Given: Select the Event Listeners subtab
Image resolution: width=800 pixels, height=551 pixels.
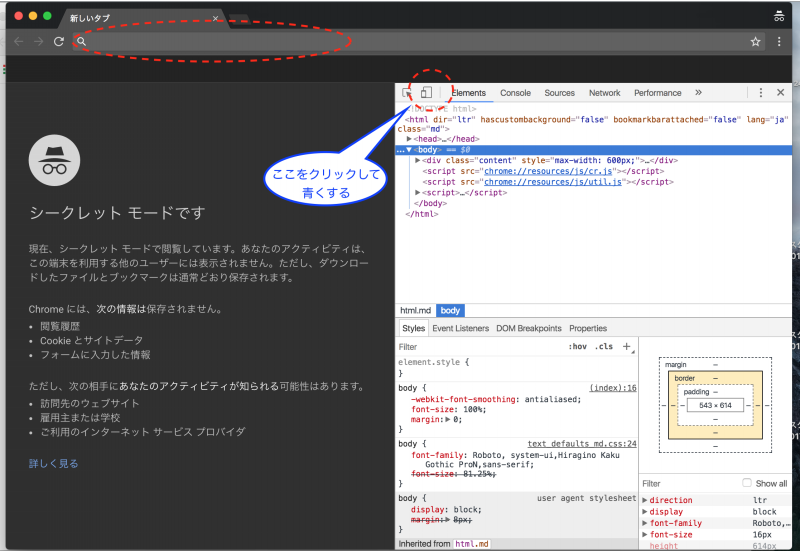Looking at the screenshot, I should click(x=461, y=328).
